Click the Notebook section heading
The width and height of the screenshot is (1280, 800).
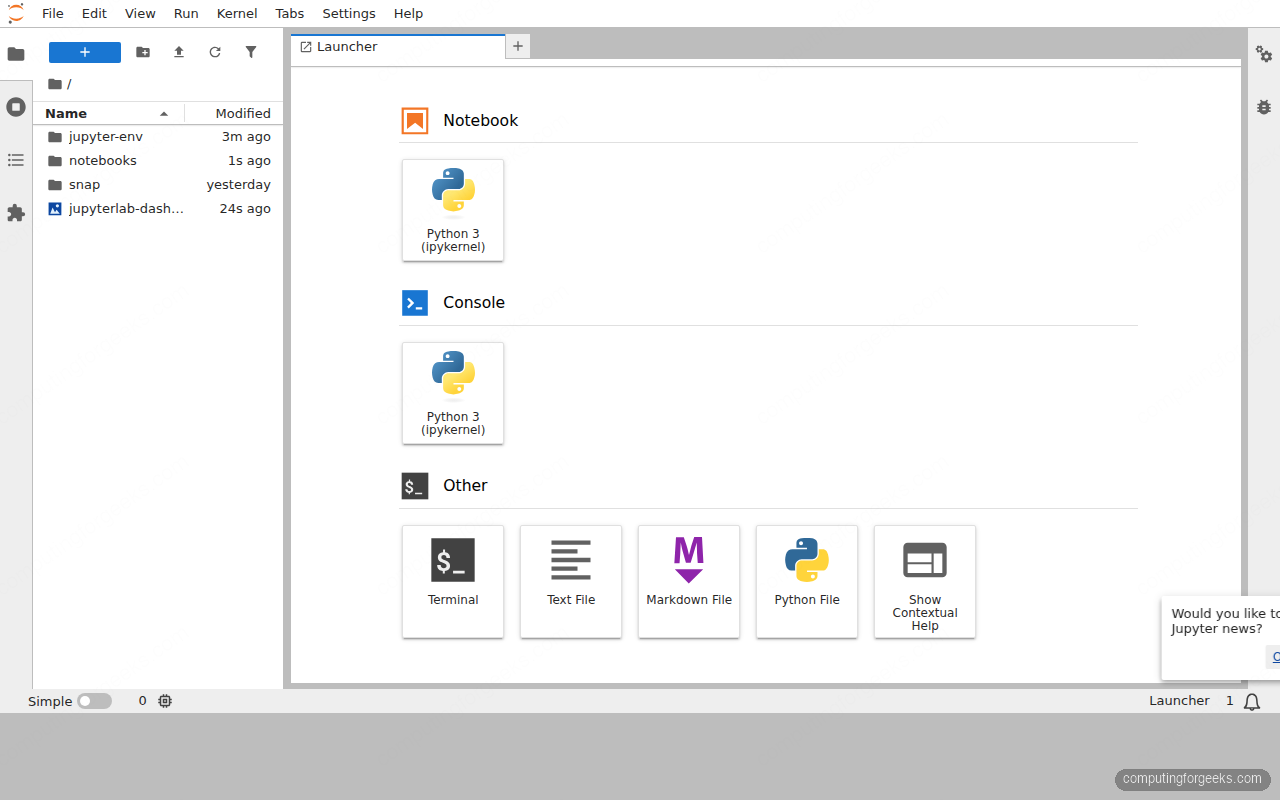pyautogui.click(x=481, y=120)
